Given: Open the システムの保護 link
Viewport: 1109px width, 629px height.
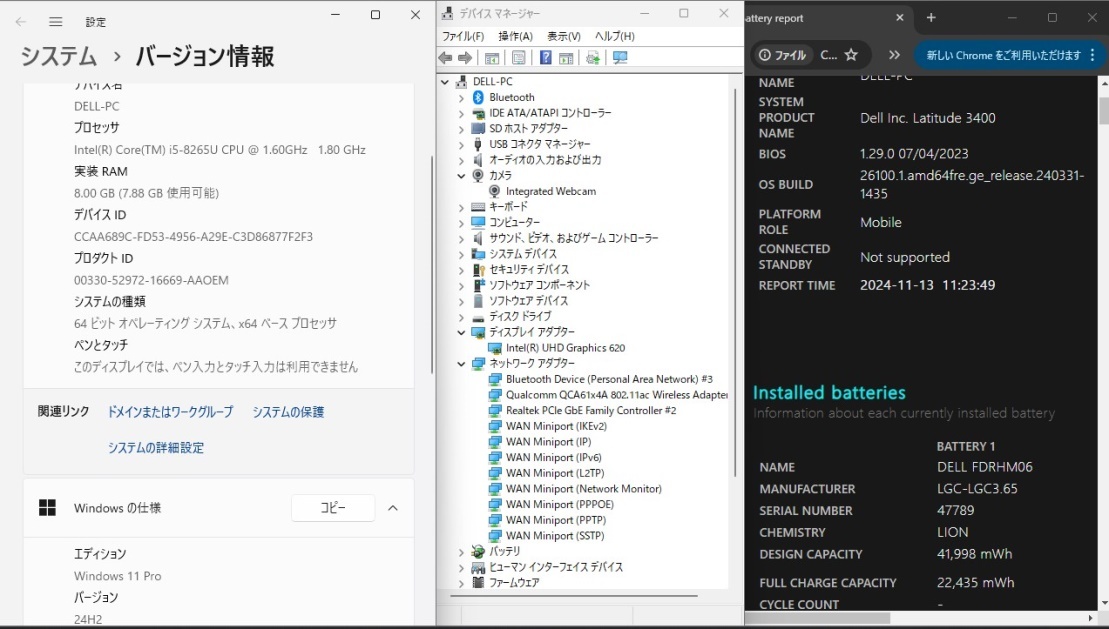Looking at the screenshot, I should 289,412.
